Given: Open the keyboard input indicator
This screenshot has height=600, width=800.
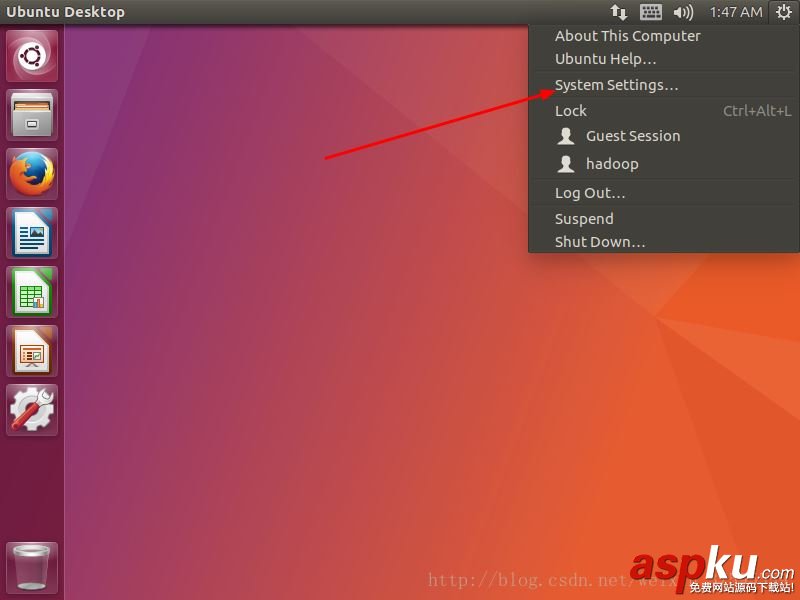Looking at the screenshot, I should click(651, 12).
